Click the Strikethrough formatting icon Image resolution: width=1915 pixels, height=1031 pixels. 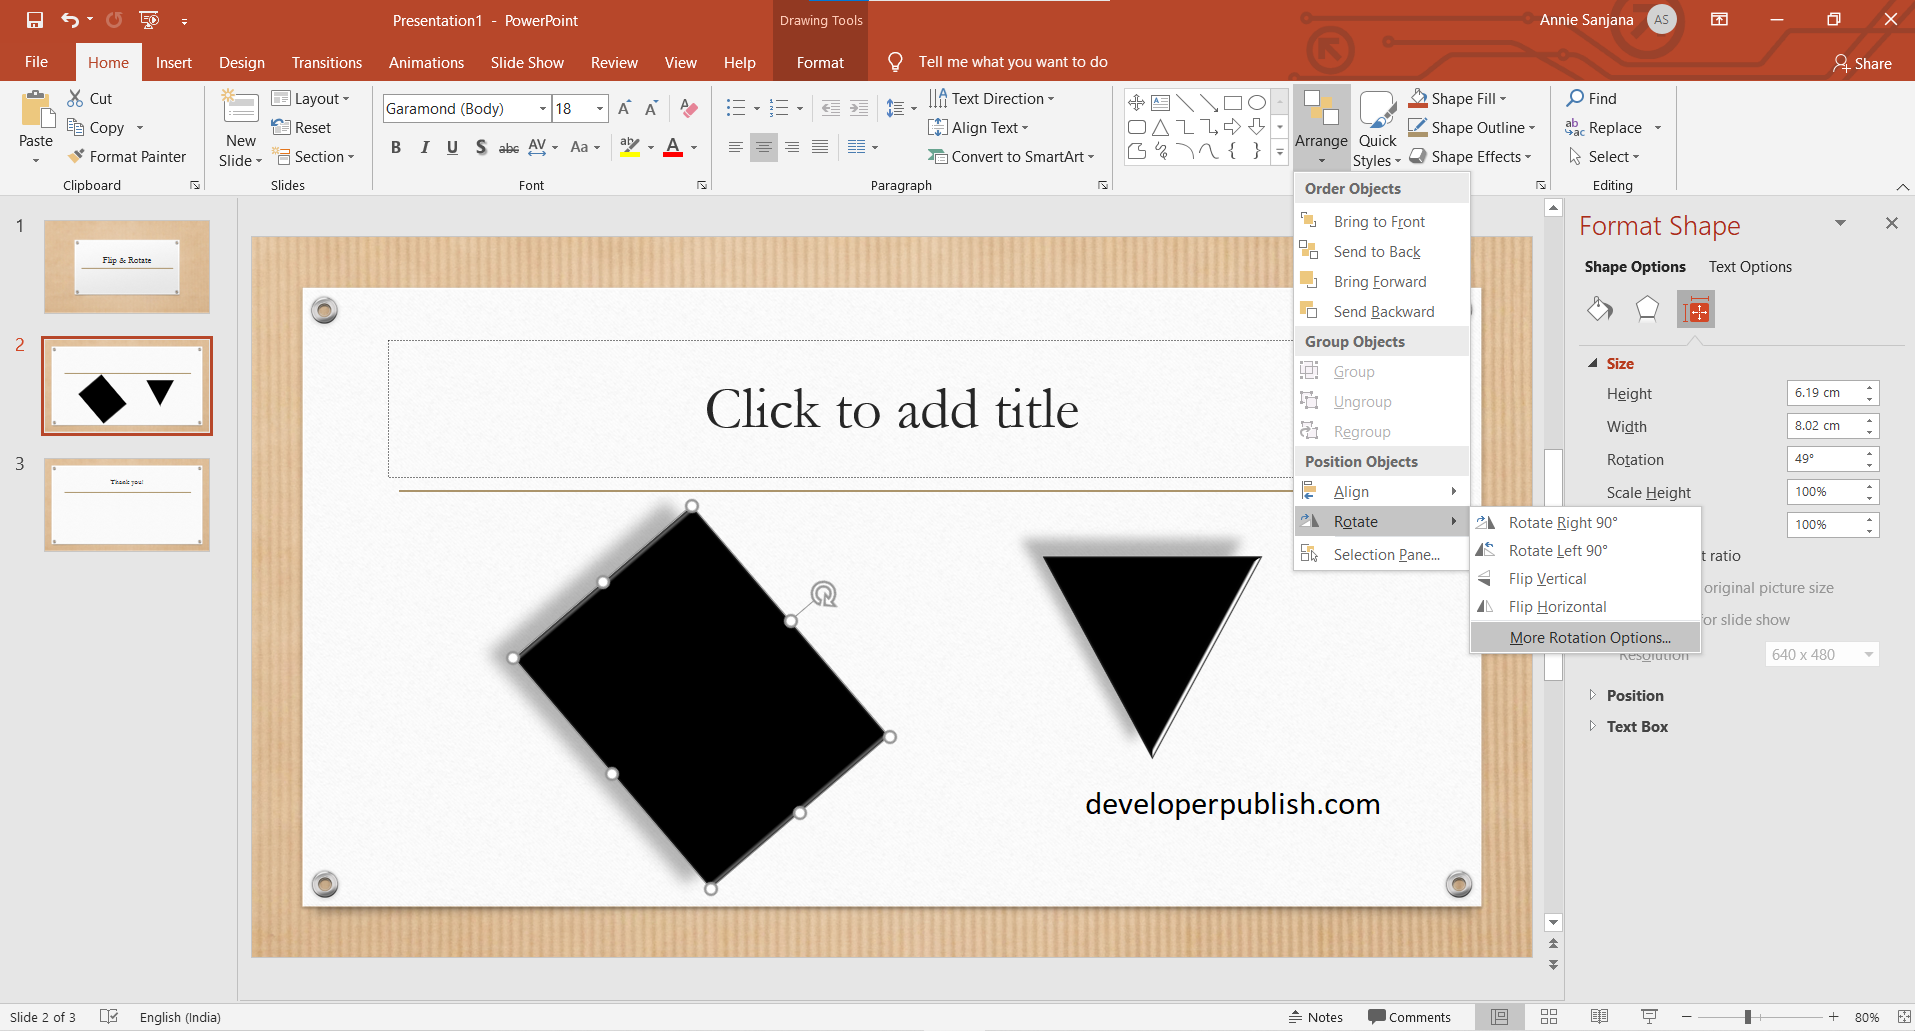[x=509, y=146]
